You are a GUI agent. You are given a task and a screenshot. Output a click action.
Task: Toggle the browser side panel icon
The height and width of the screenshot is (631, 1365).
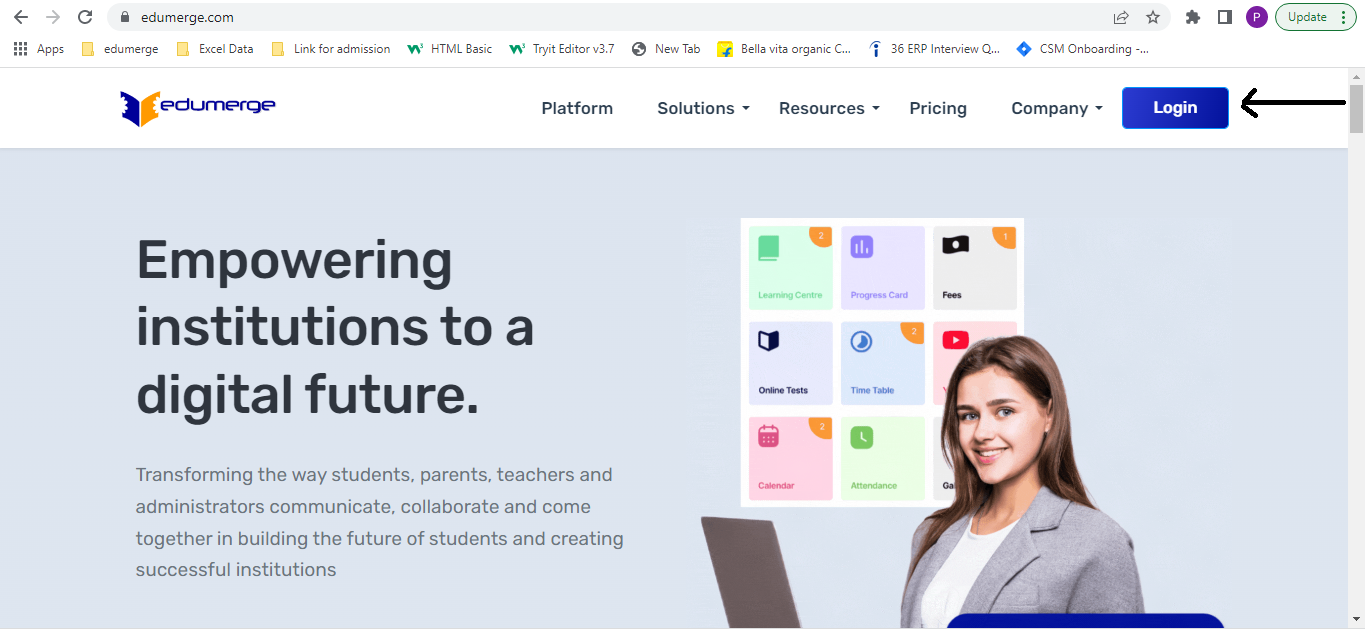click(1224, 17)
